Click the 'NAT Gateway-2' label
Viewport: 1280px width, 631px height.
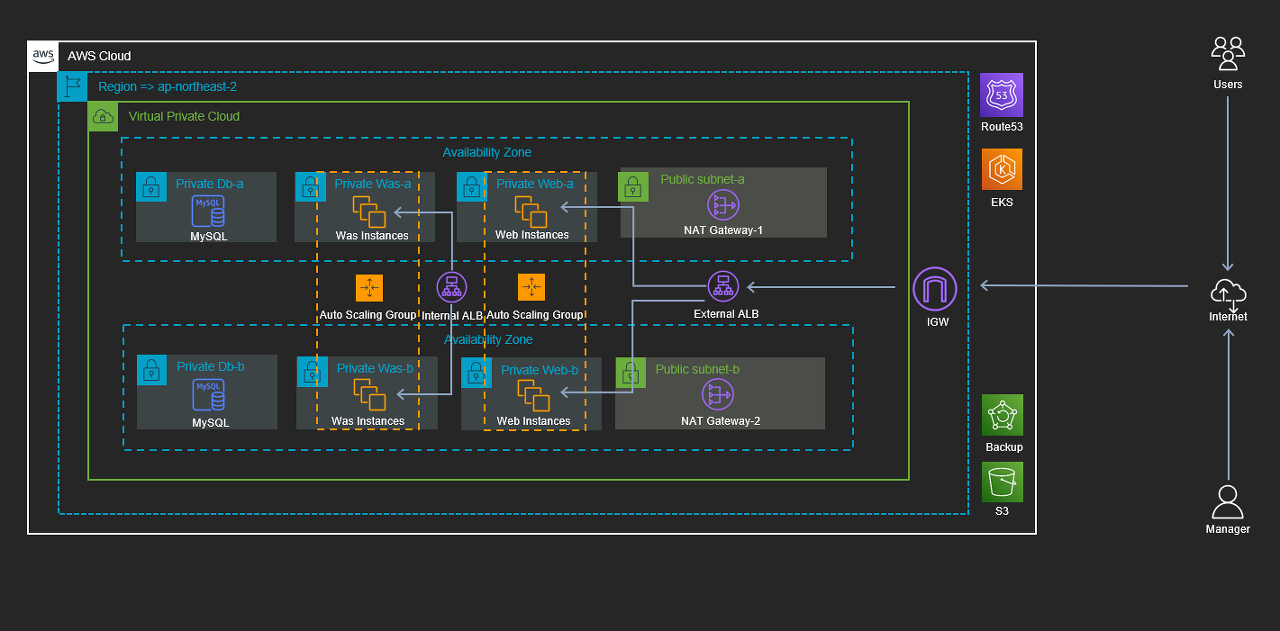point(721,421)
